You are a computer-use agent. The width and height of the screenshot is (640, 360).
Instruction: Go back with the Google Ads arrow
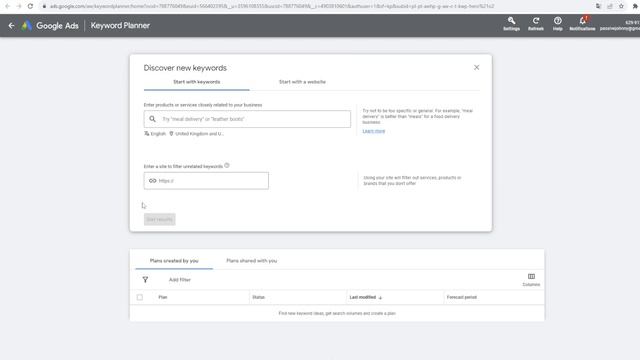(11, 25)
